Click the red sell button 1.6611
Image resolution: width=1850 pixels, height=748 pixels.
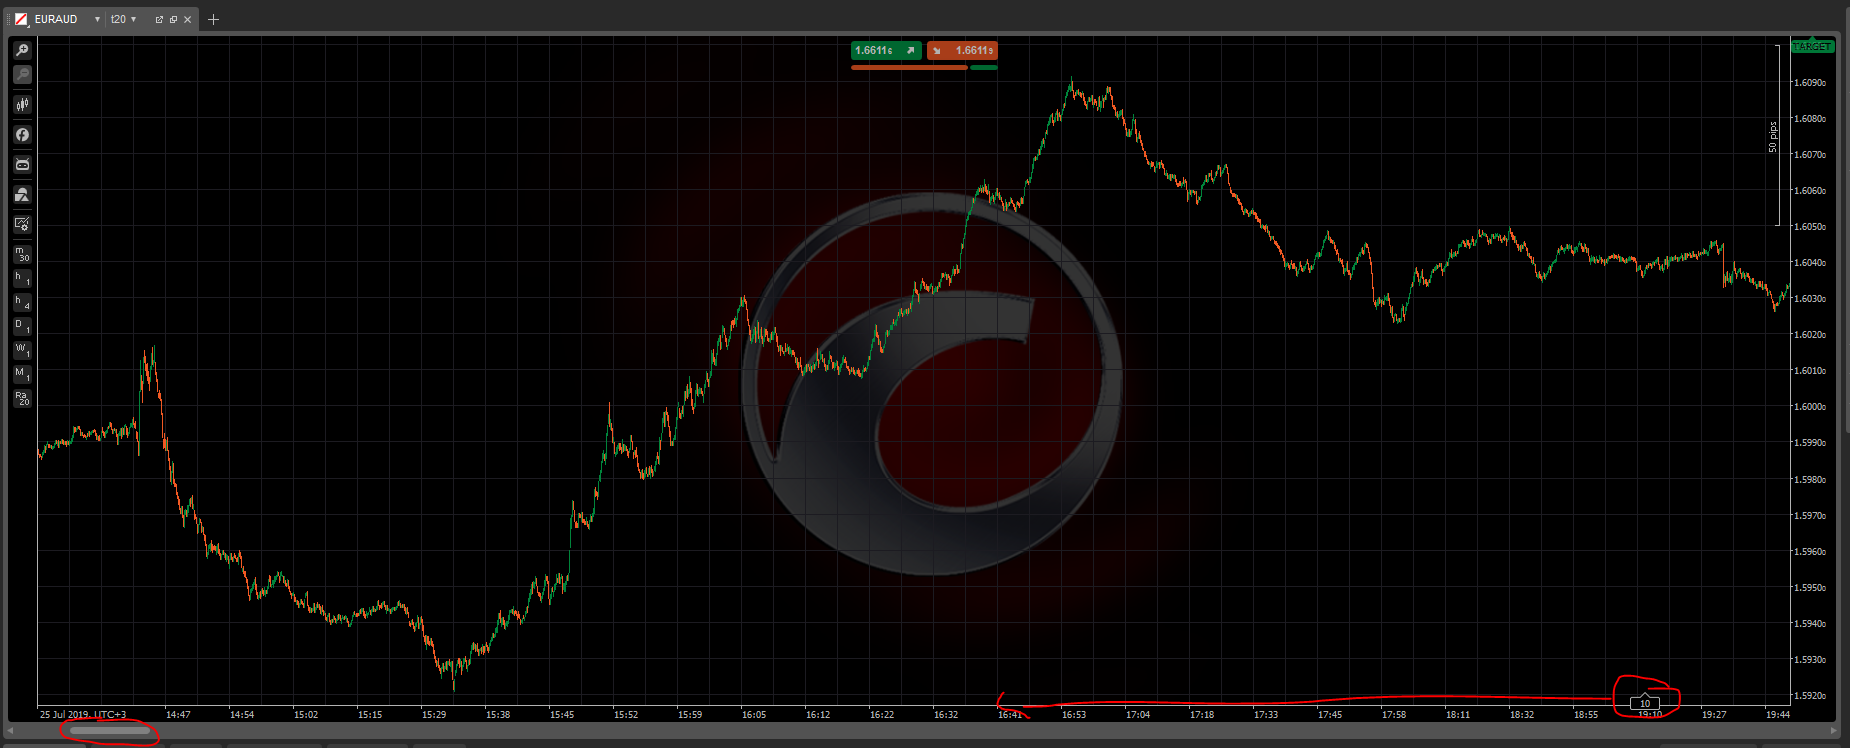tap(962, 50)
